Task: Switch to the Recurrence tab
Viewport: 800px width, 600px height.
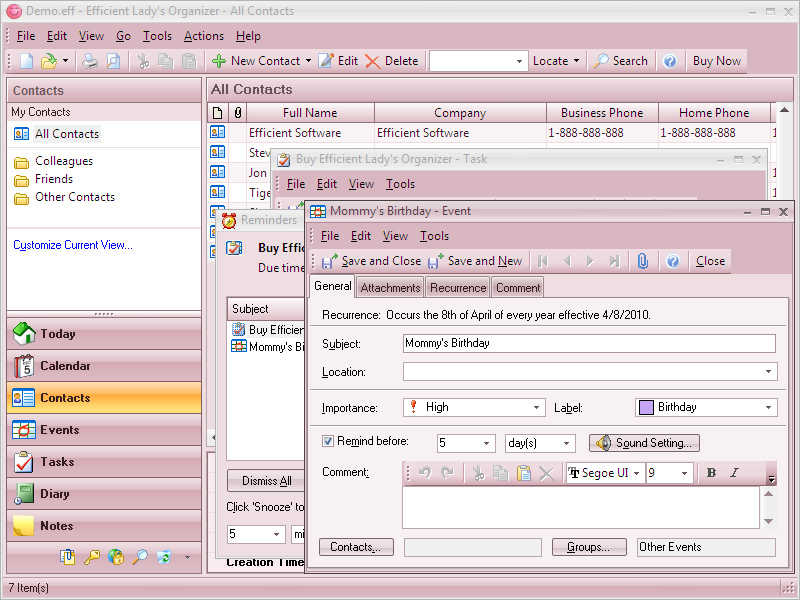Action: click(458, 288)
